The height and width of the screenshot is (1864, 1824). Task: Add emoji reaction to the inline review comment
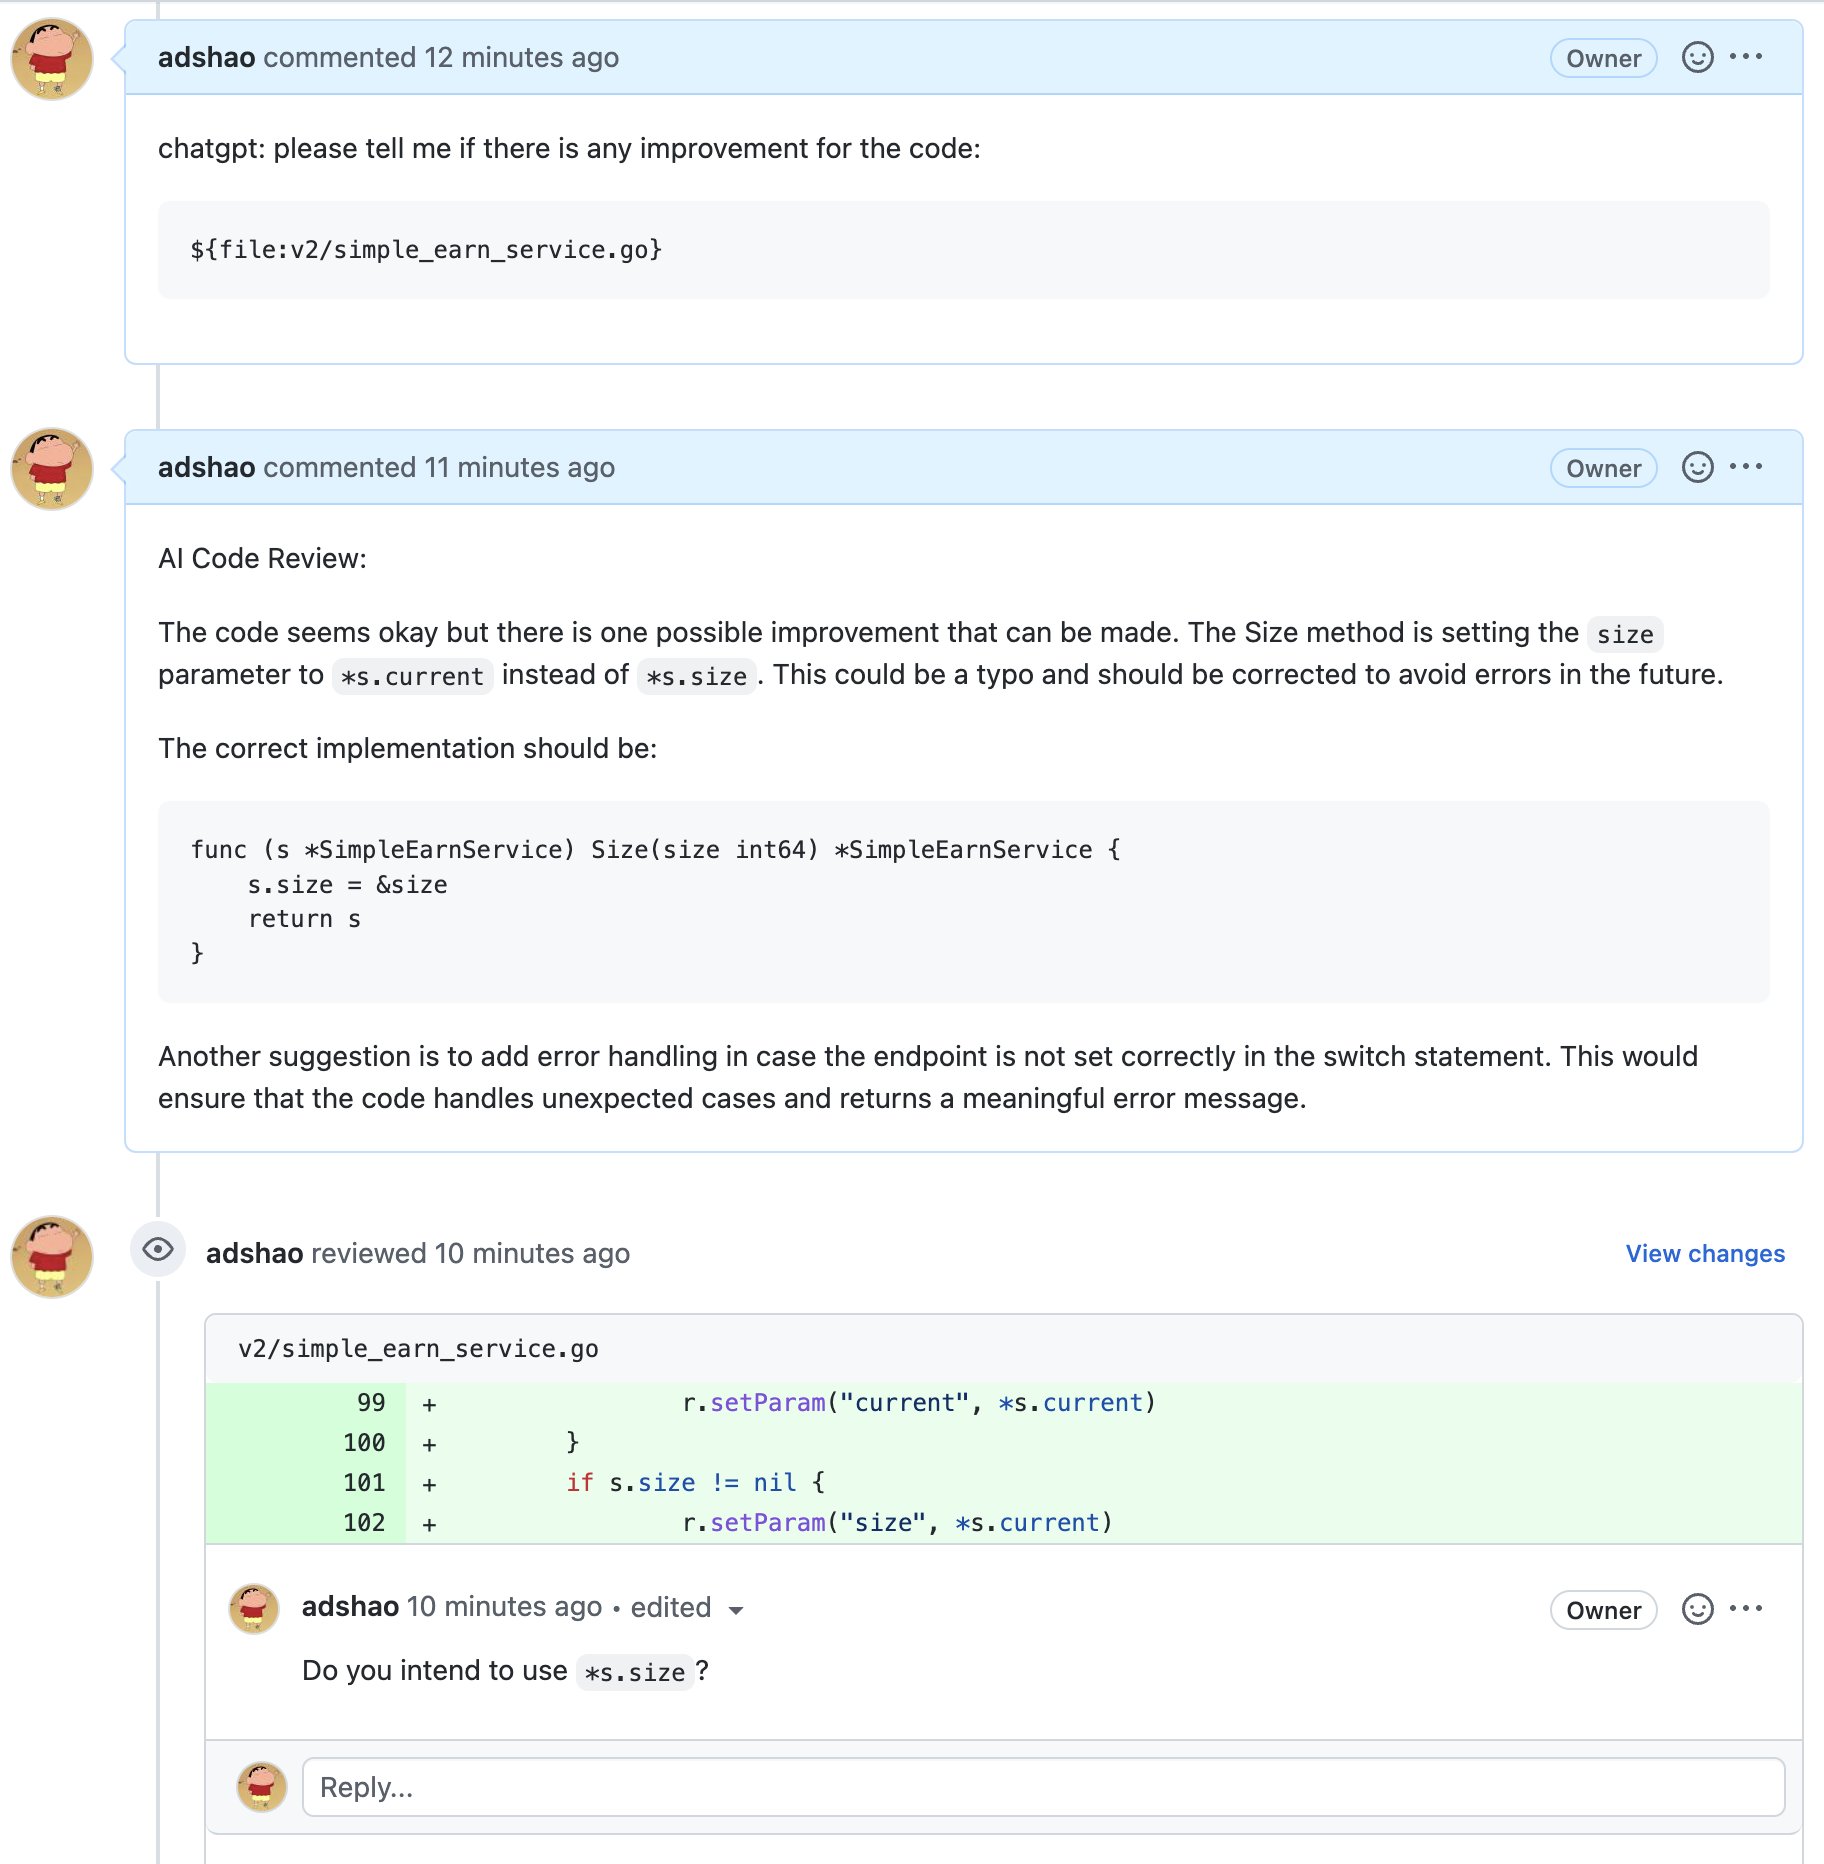click(x=1697, y=1610)
